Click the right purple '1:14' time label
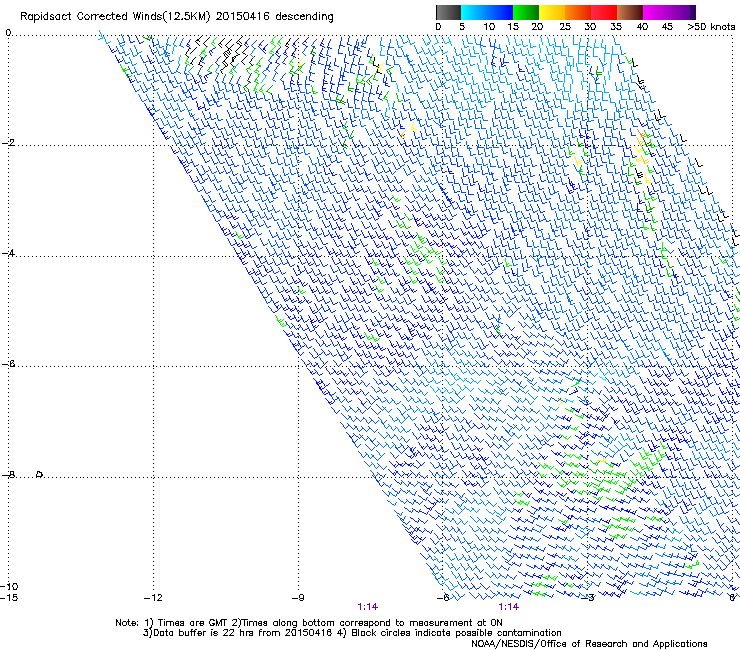The image size is (740, 650). (508, 607)
